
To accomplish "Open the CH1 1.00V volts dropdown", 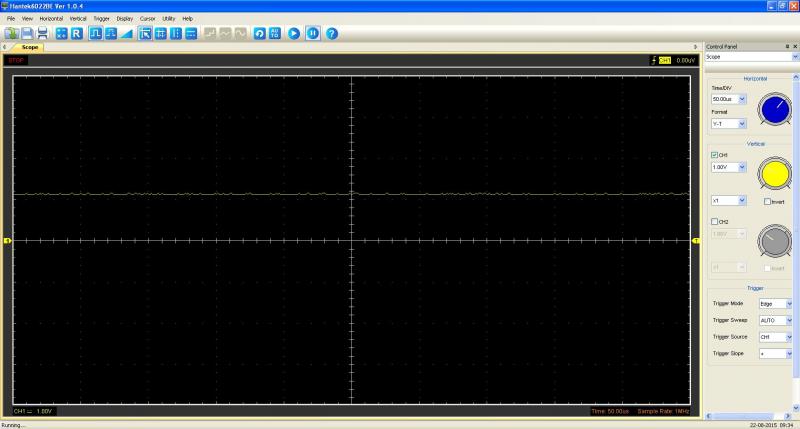I will 742,167.
